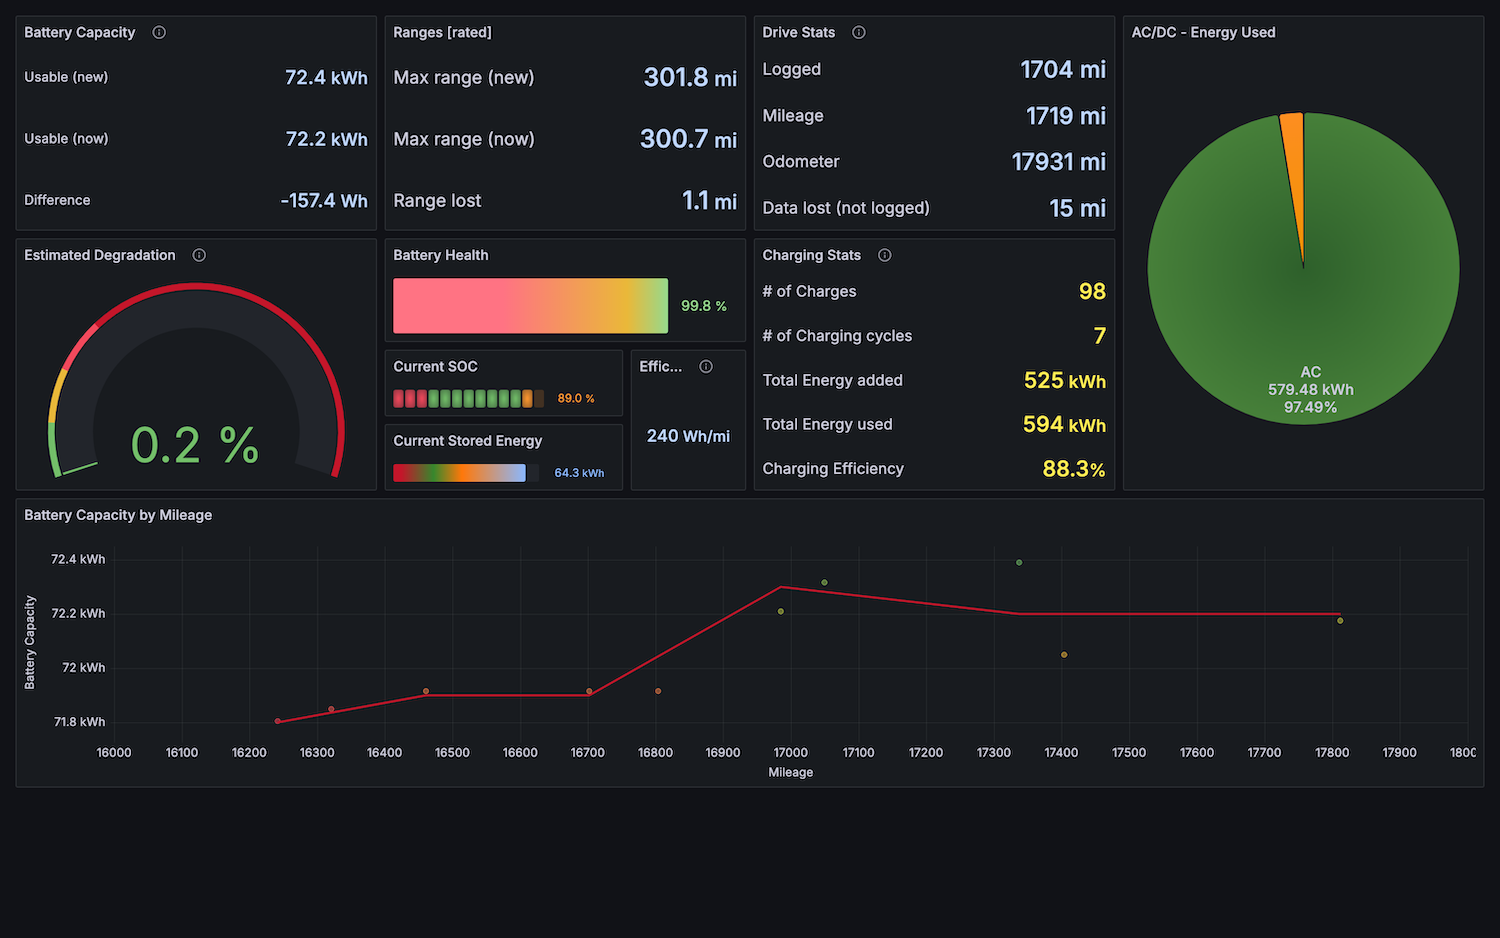Open the Ranges [rated] panel title menu

[442, 32]
